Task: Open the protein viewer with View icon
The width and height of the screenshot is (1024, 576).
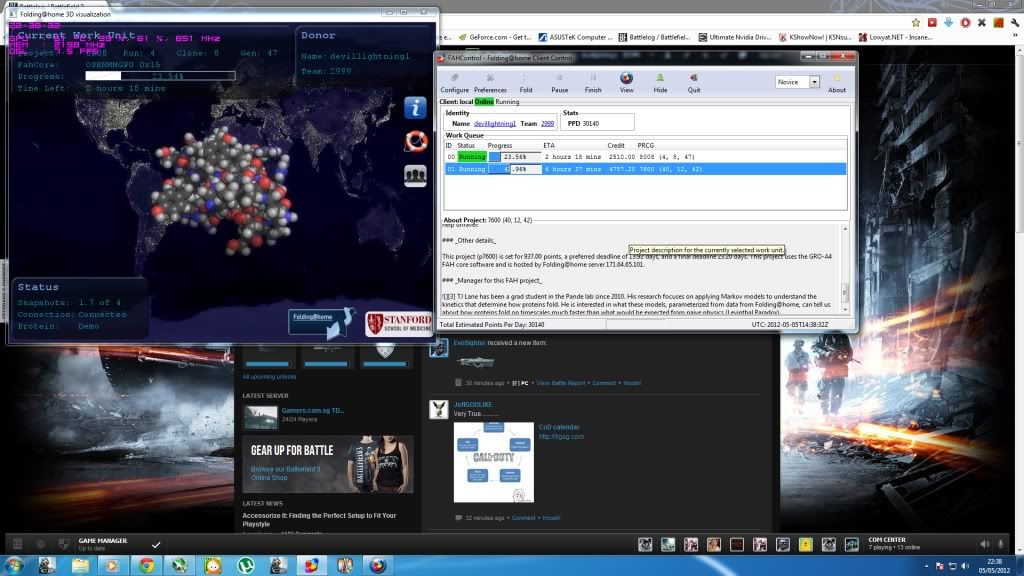Action: click(626, 81)
